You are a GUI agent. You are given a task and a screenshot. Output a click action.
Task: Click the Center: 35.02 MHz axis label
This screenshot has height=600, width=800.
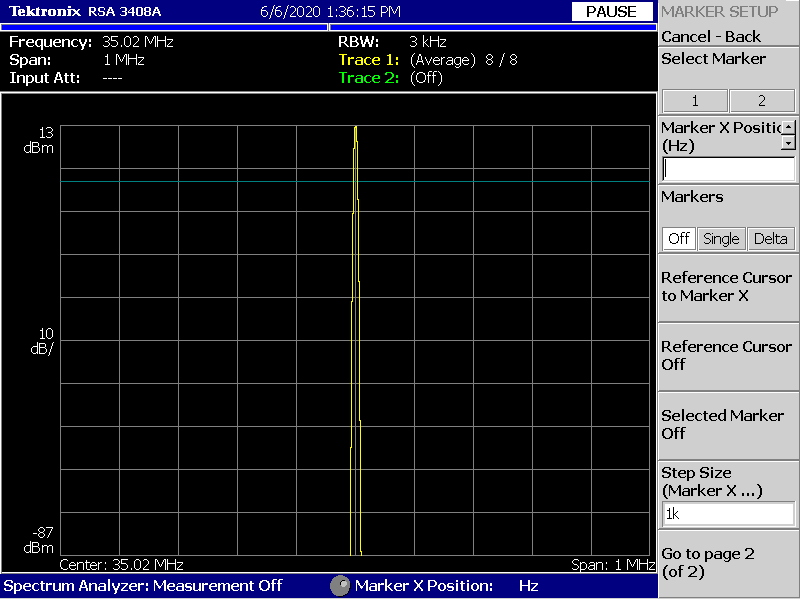click(x=121, y=565)
